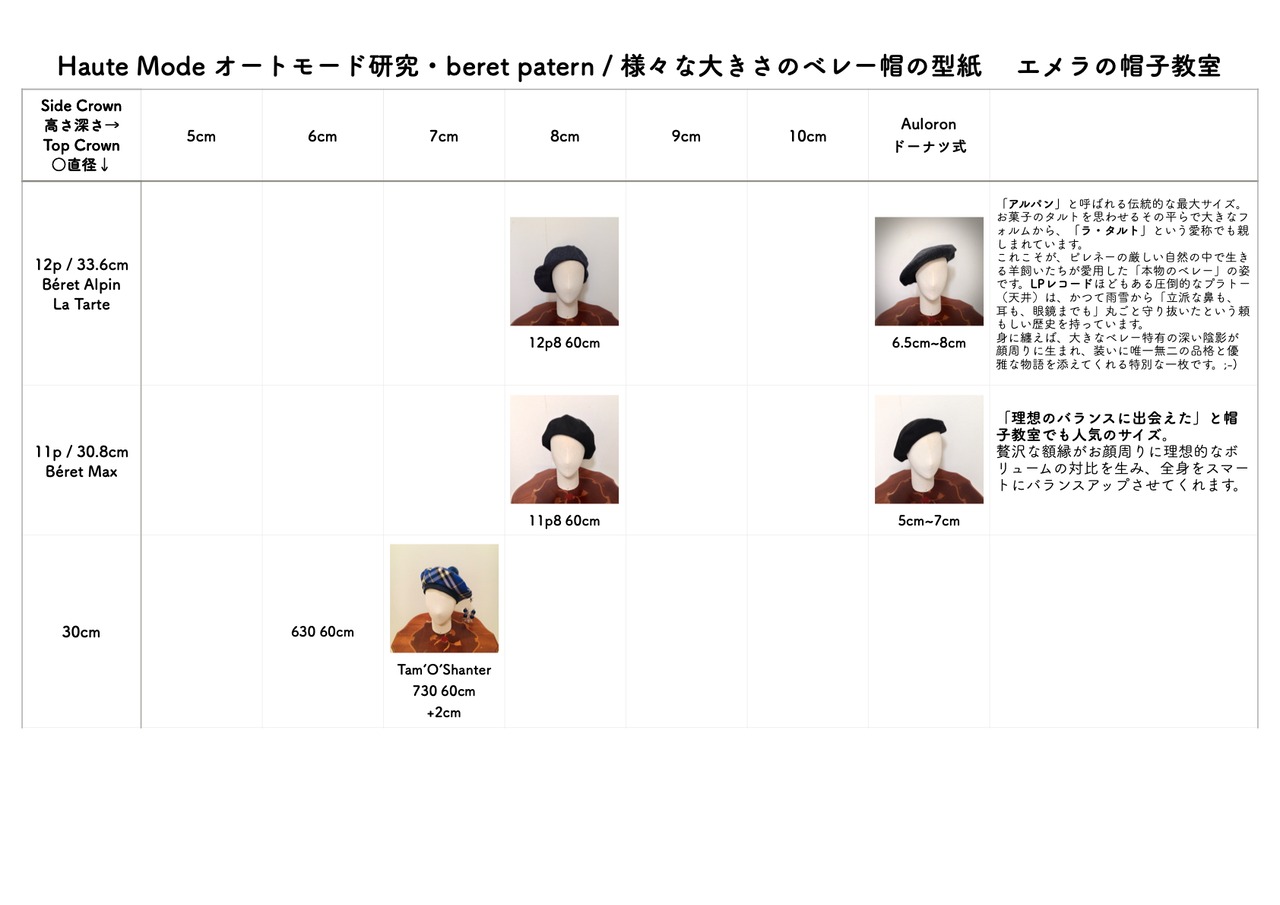Select the 'Side Crown' header cell
1280x905 pixels.
click(81, 135)
